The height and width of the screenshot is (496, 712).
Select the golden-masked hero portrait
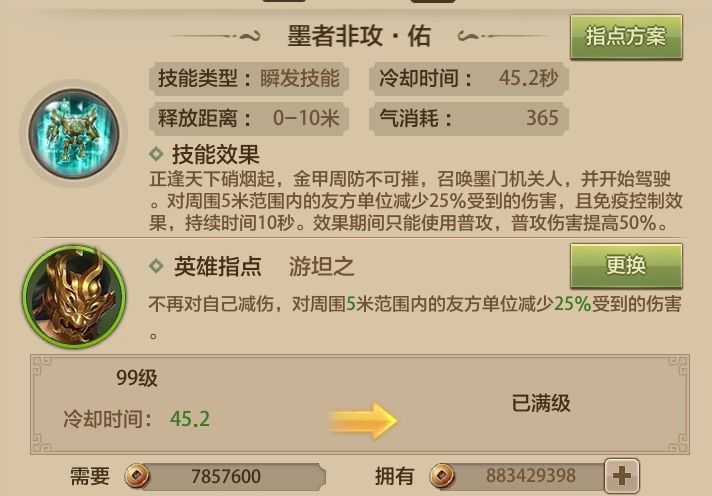pos(74,296)
